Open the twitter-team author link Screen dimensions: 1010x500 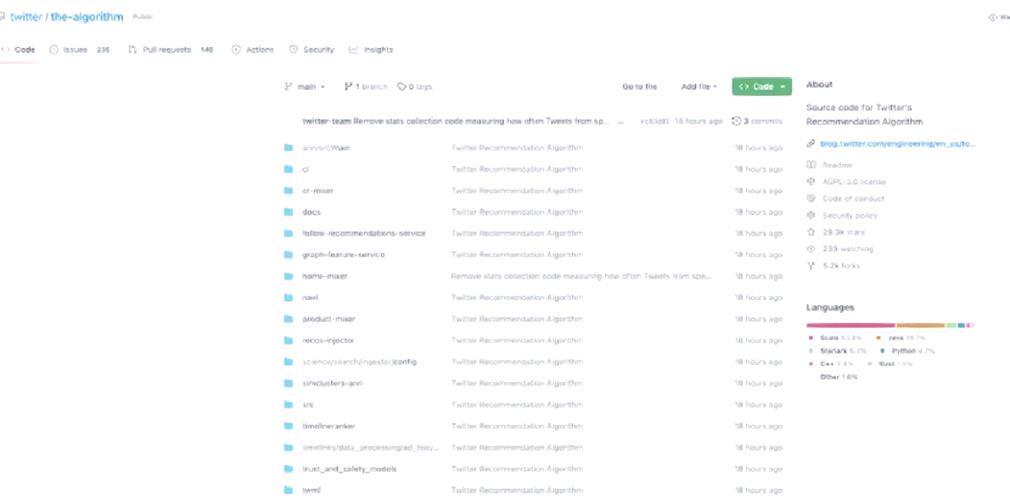(x=327, y=121)
